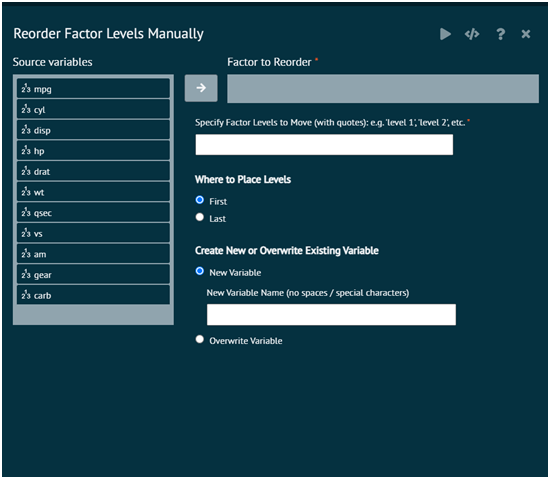Select the vs variable
The height and width of the screenshot is (479, 550).
coord(93,233)
